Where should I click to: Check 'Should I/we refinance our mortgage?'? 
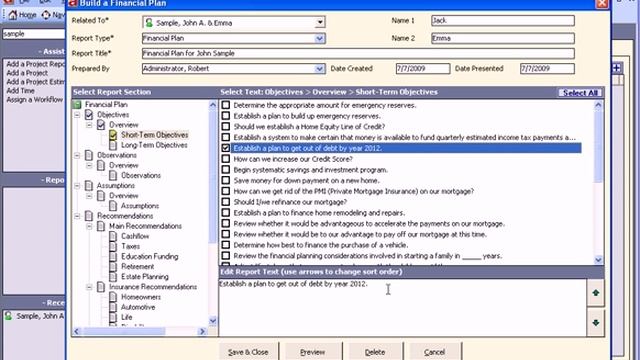pos(225,202)
